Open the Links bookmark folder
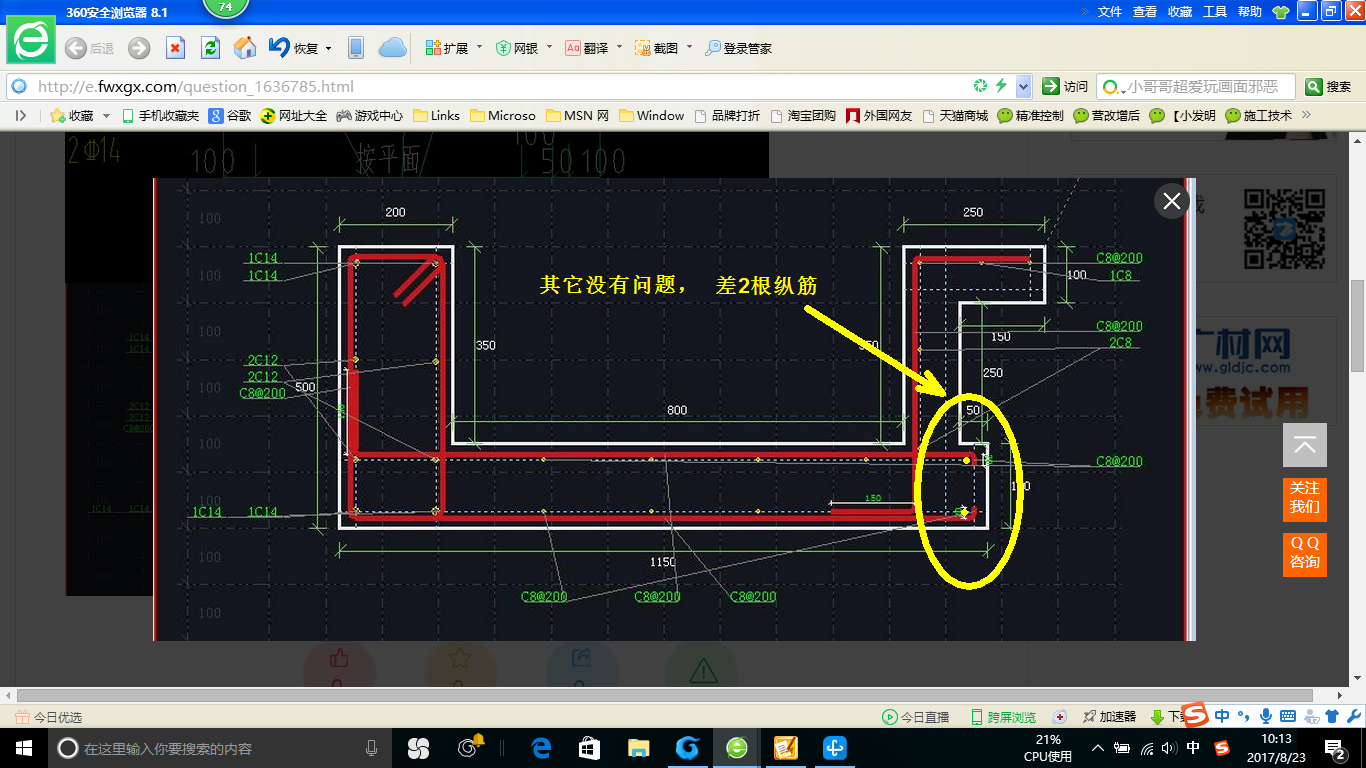Image resolution: width=1366 pixels, height=768 pixels. pyautogui.click(x=436, y=116)
